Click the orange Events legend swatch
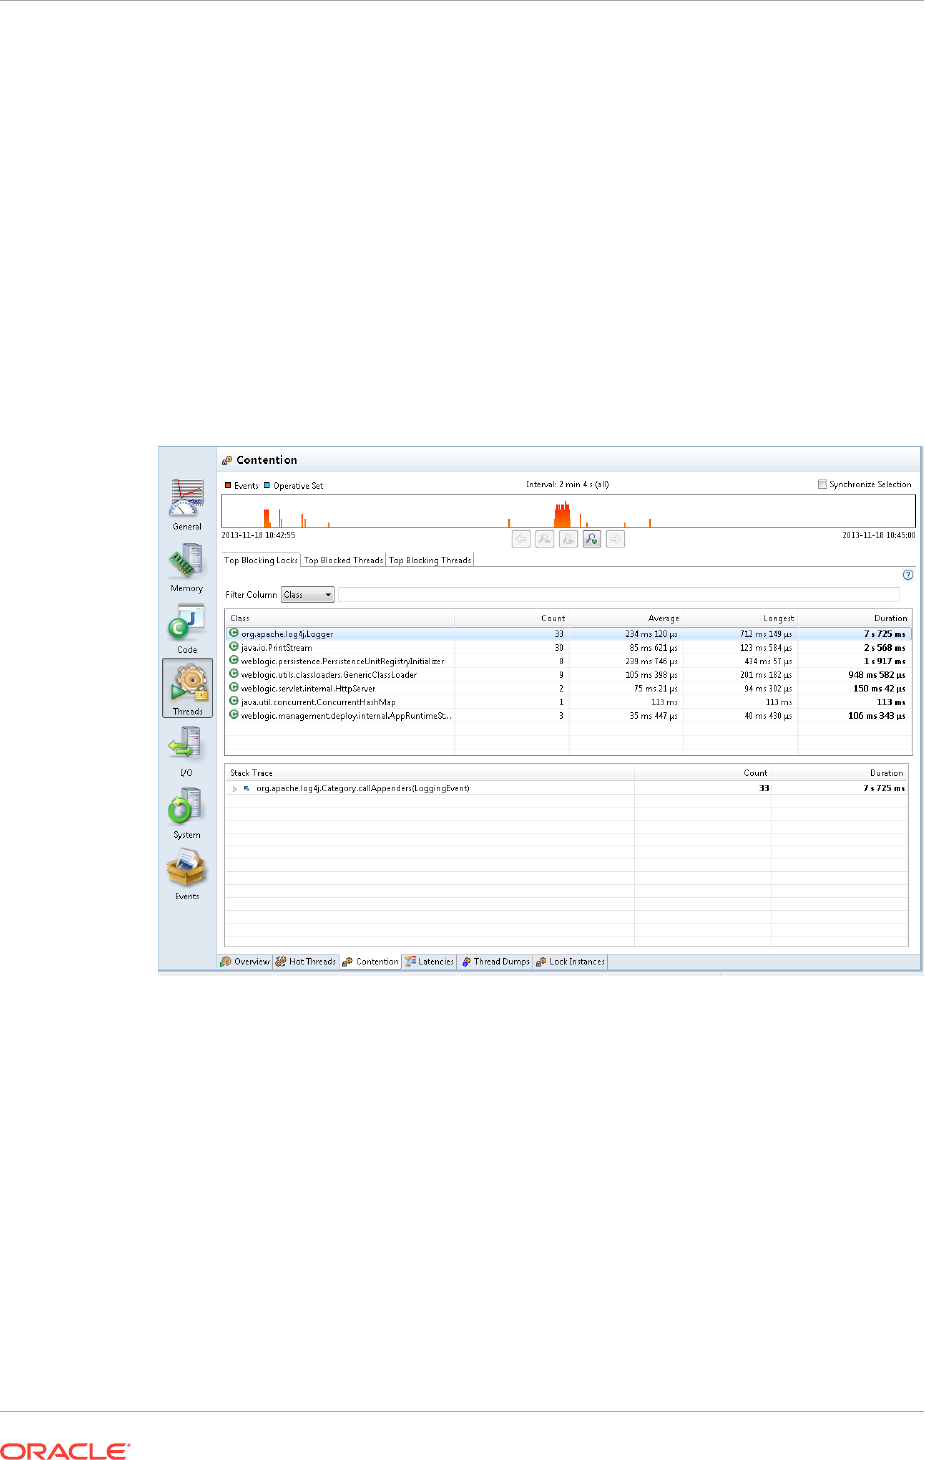Screen dimensions: 925x1460 (228, 485)
